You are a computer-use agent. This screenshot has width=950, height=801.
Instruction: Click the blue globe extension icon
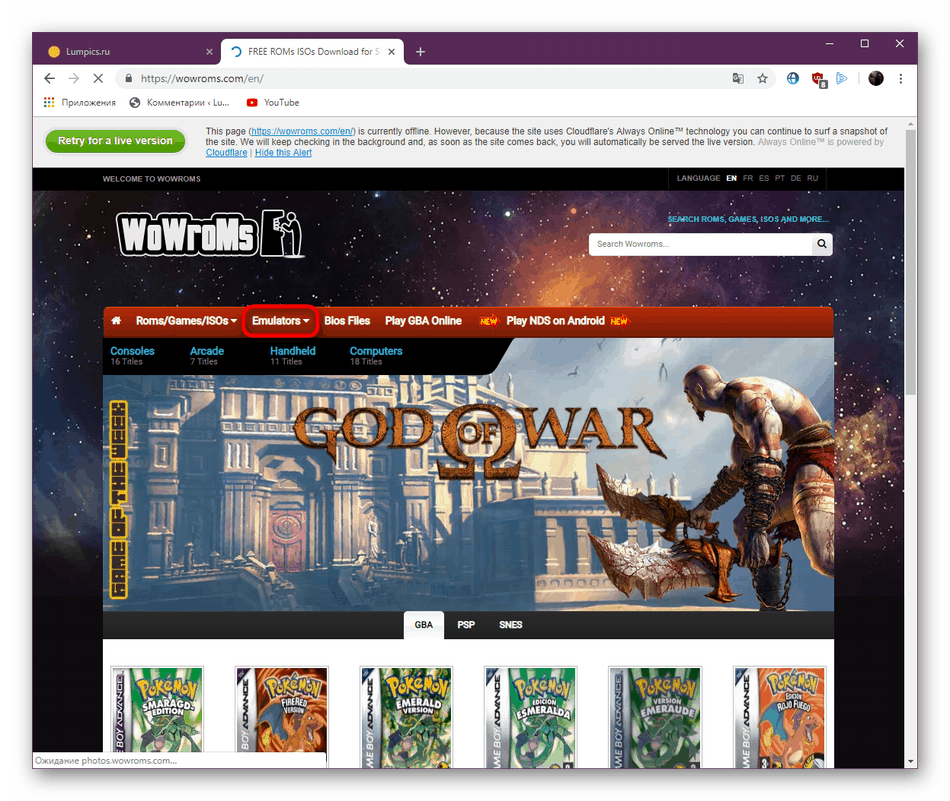792,78
